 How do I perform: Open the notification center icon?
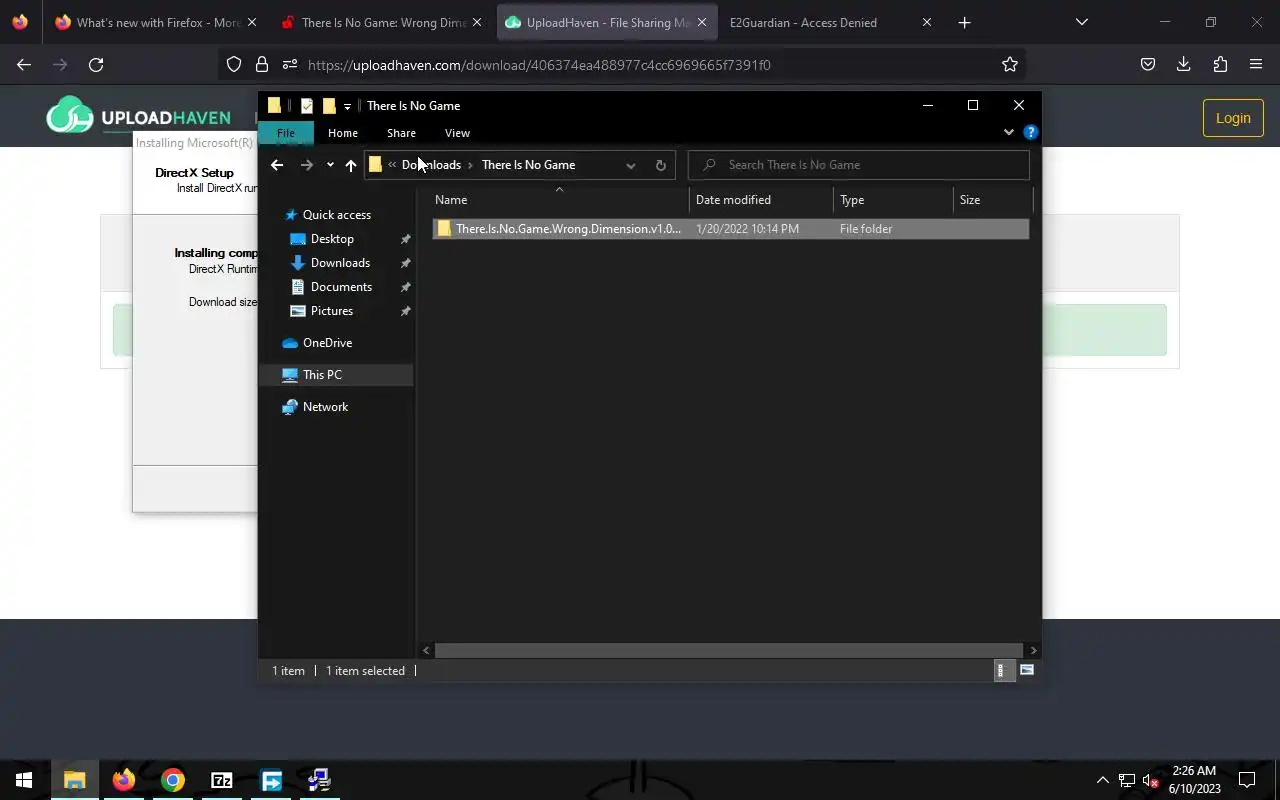point(1248,780)
